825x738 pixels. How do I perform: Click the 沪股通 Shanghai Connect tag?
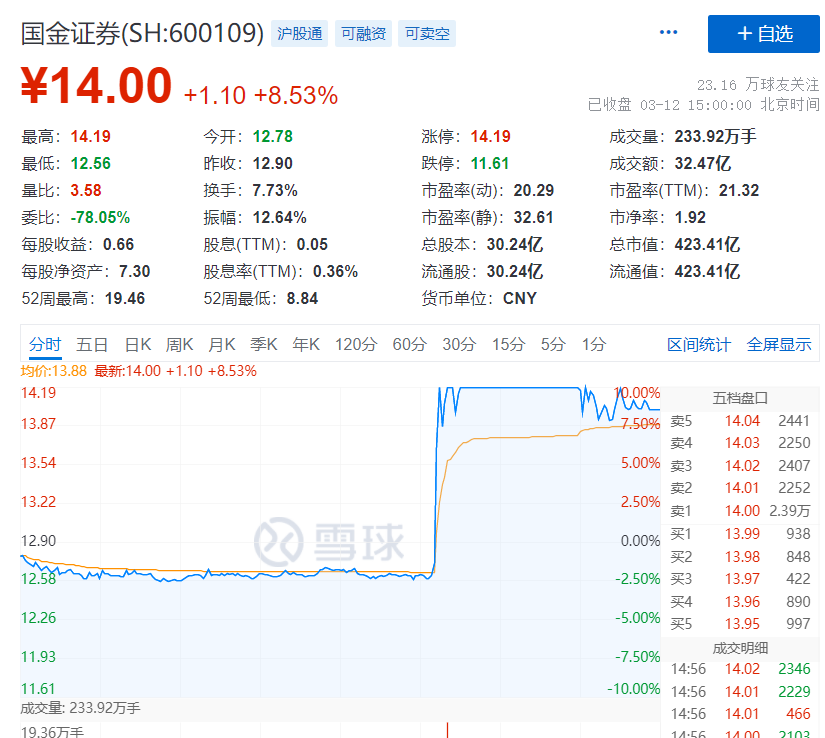298,33
